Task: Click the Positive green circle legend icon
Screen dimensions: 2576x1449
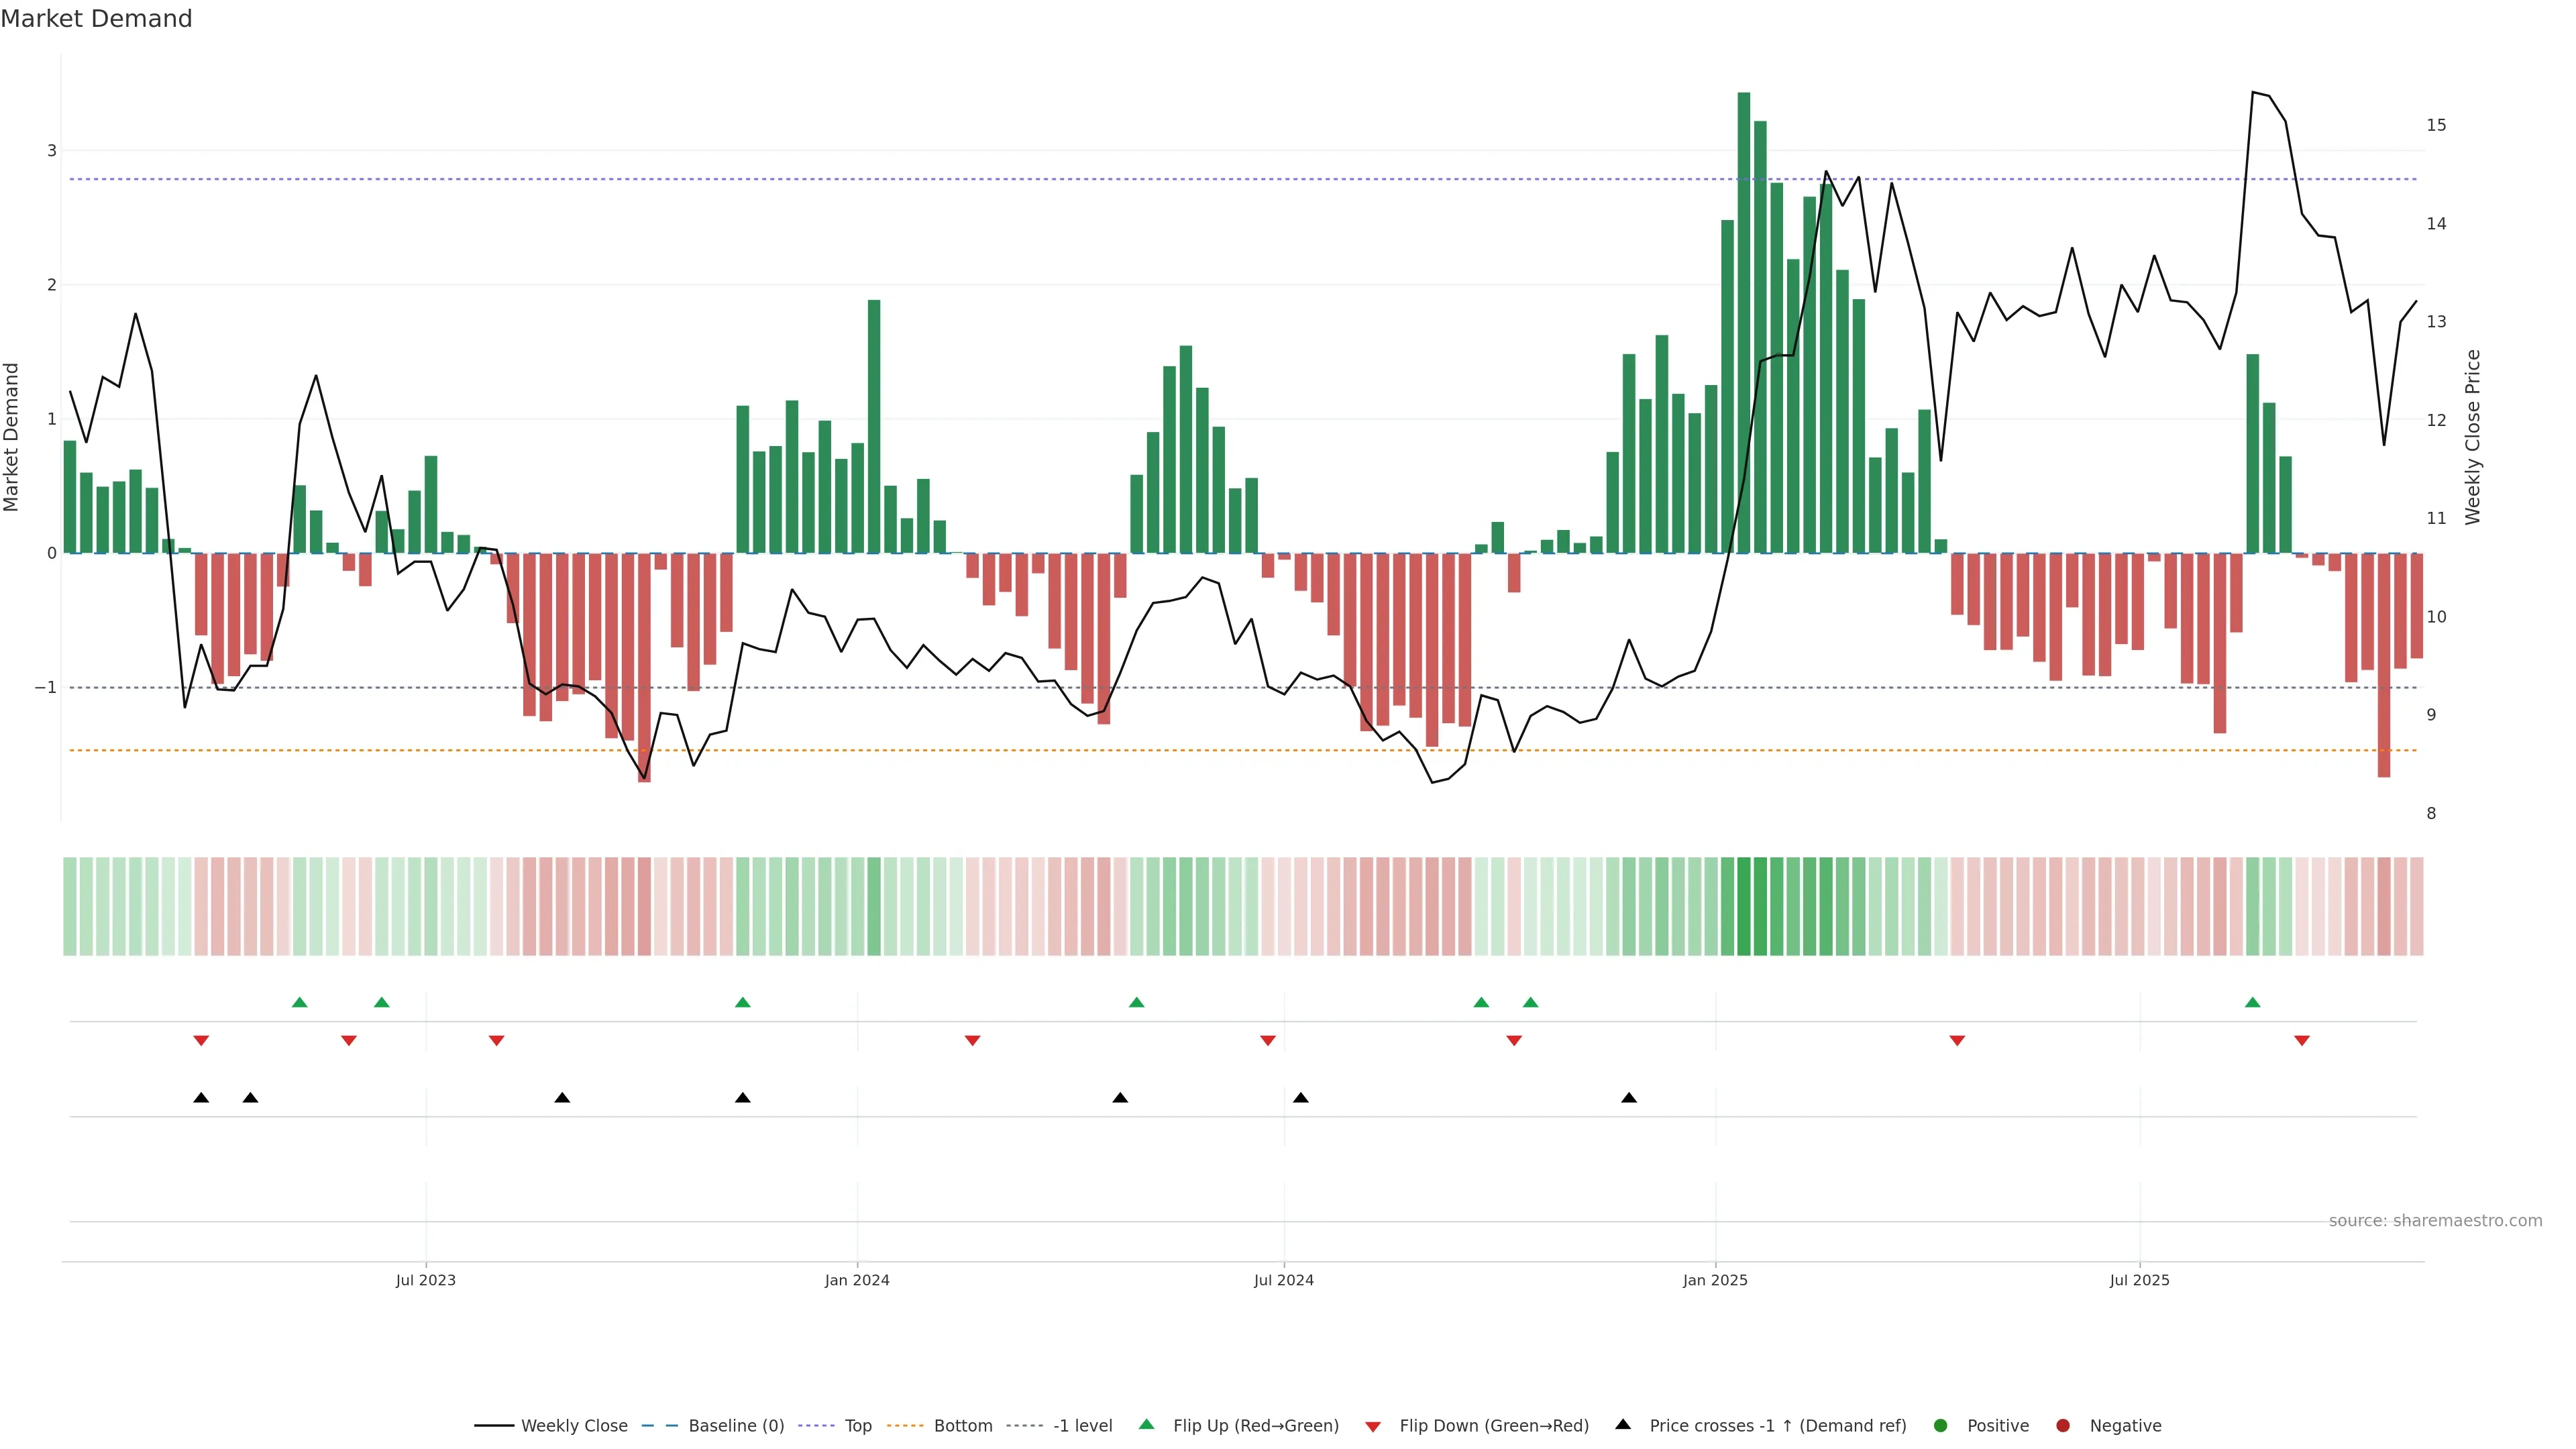Action: pyautogui.click(x=1941, y=1425)
